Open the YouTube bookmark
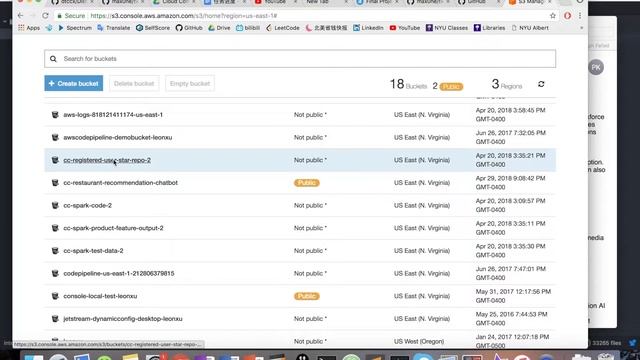Image resolution: width=640 pixels, height=360 pixels. [x=404, y=28]
